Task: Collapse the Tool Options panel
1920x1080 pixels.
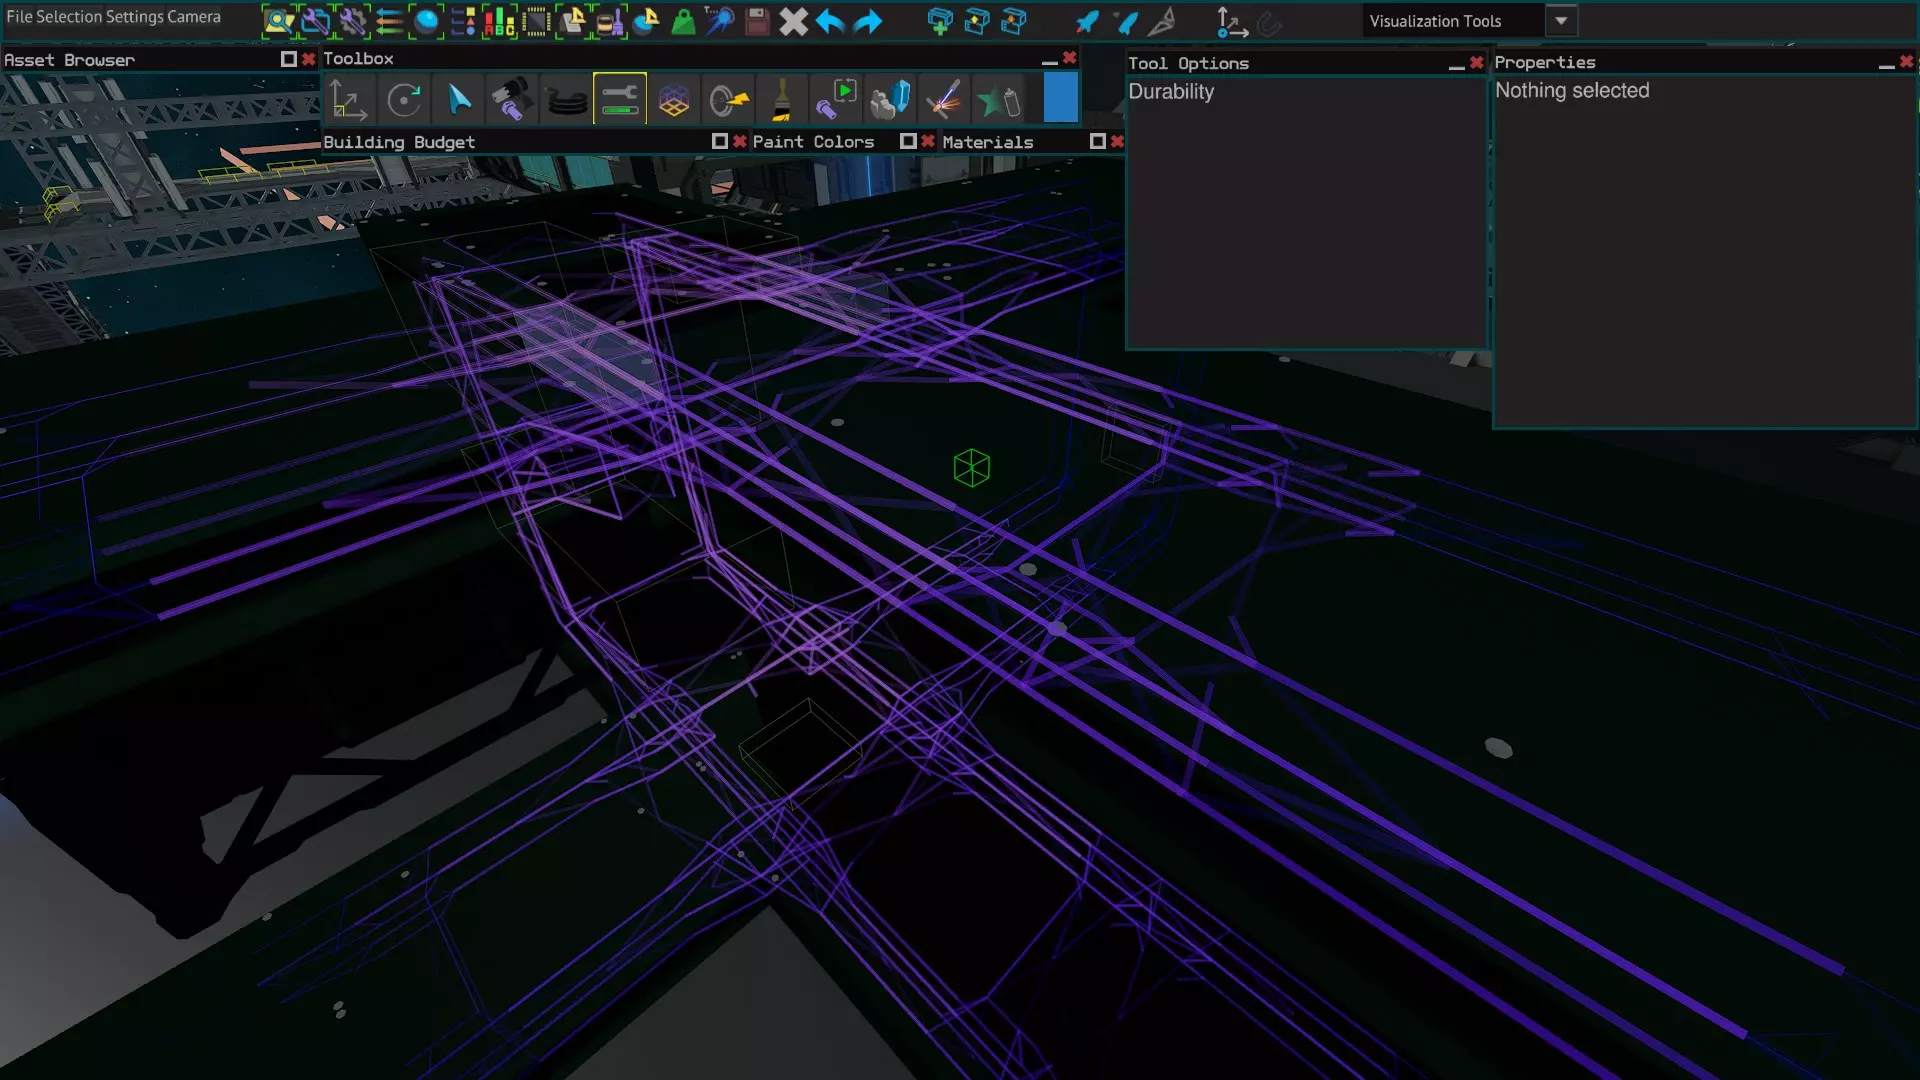Action: (1456, 64)
